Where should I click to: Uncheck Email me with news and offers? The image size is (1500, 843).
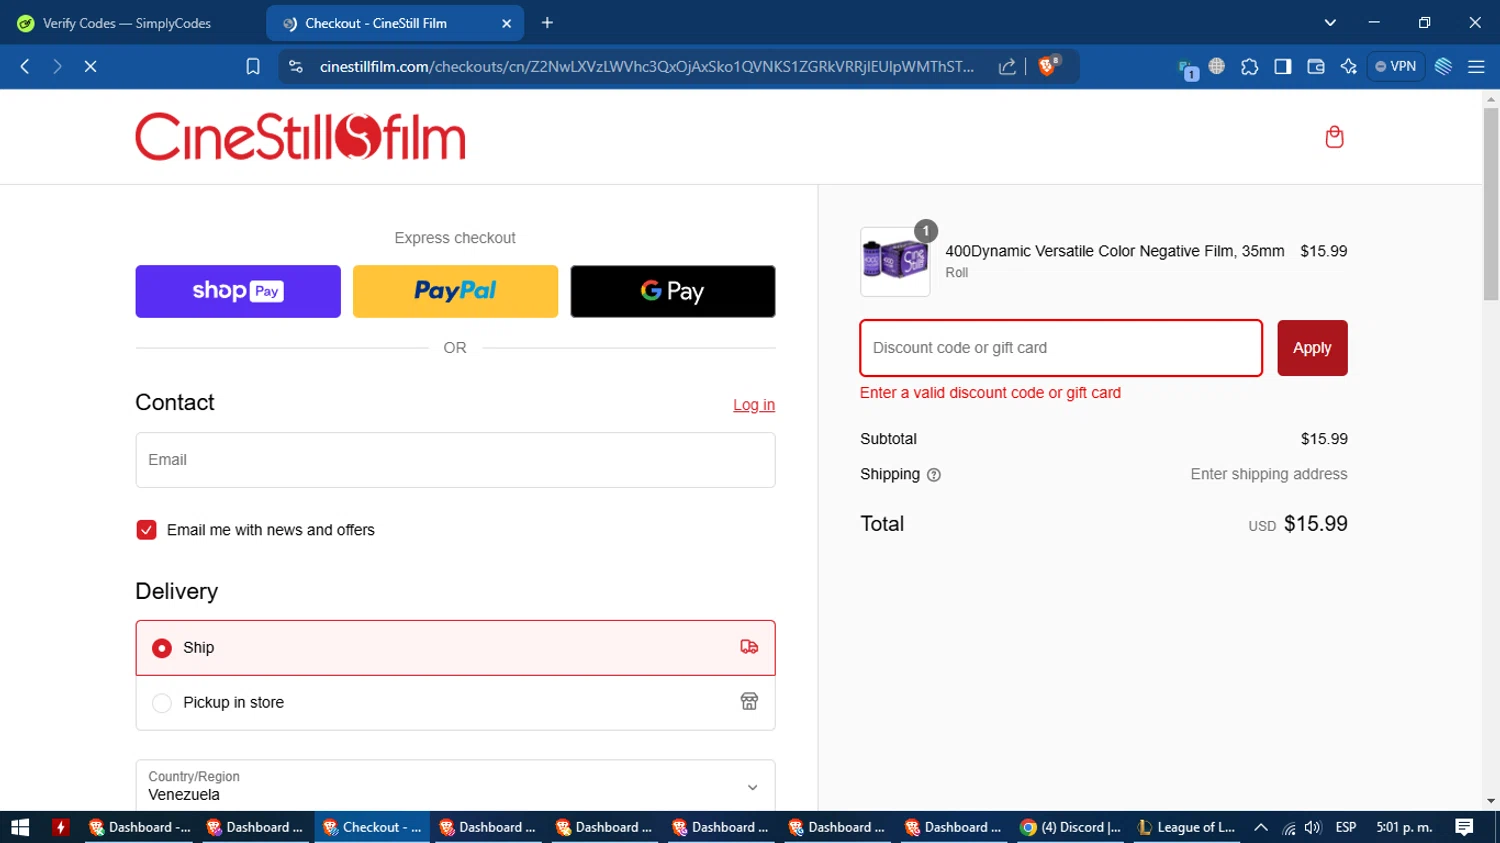[146, 530]
